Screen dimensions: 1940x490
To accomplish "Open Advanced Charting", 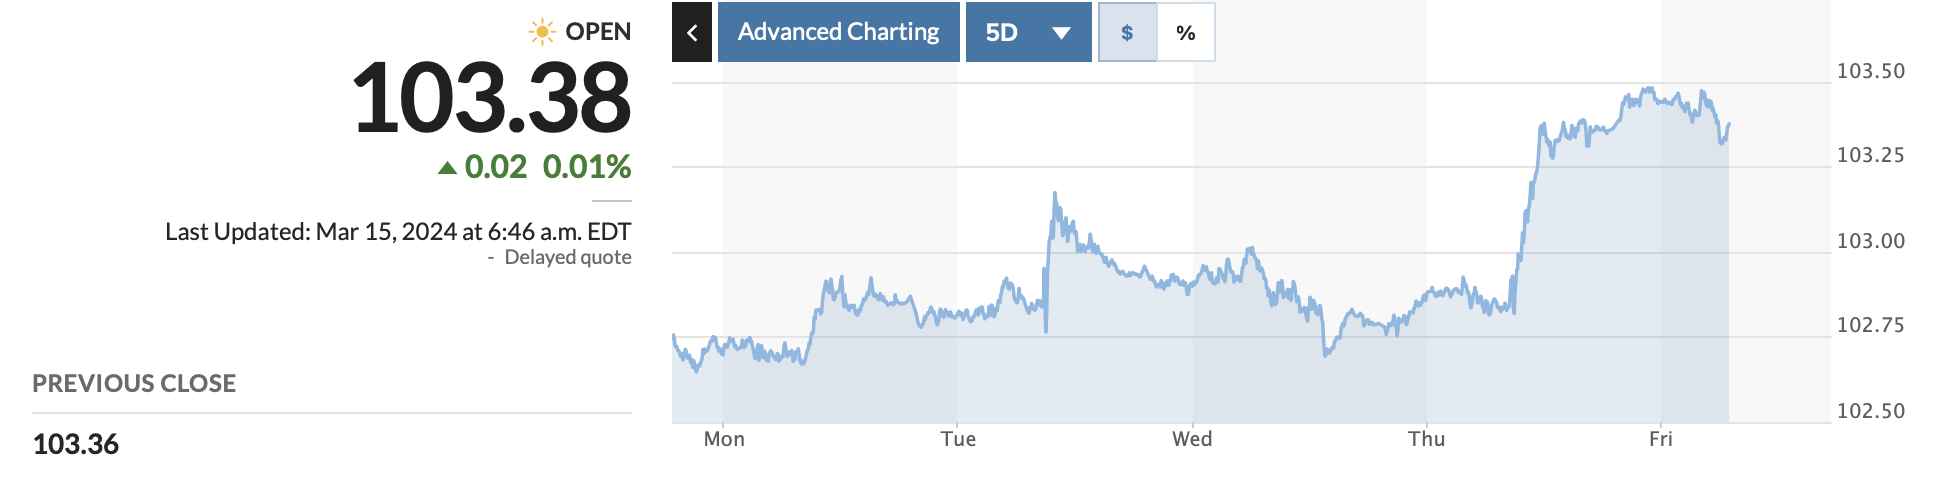I will tap(838, 32).
